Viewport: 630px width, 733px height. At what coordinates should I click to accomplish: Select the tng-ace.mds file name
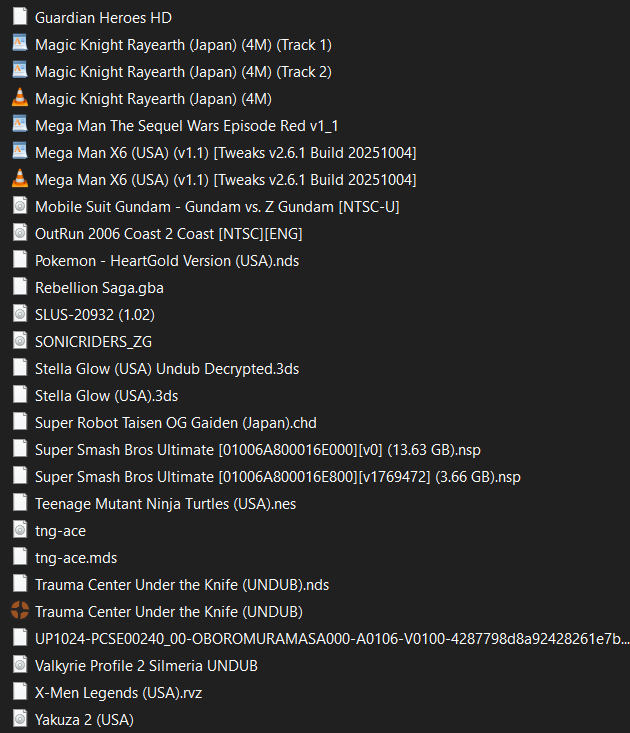coord(76,558)
